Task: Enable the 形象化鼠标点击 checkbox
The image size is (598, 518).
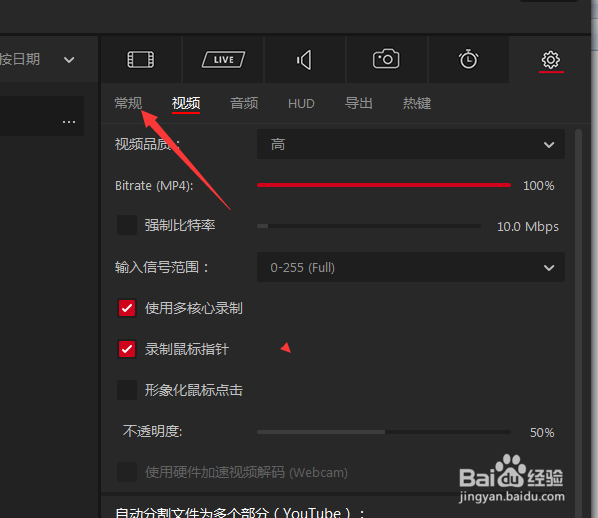Action: 127,390
